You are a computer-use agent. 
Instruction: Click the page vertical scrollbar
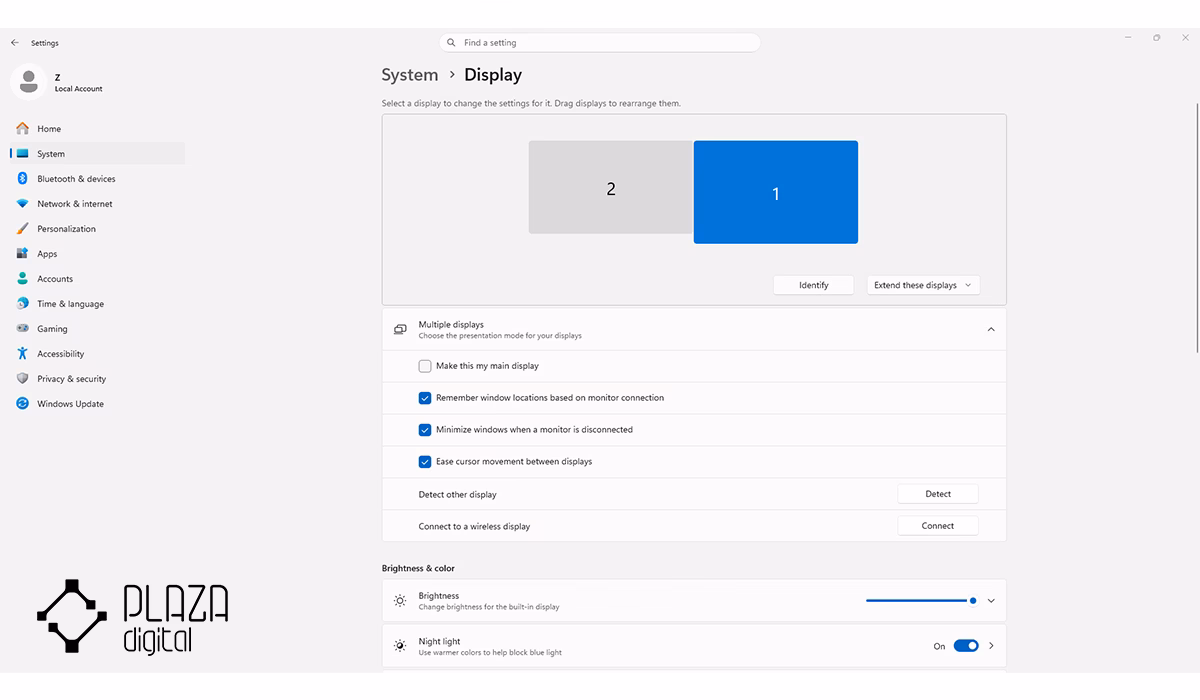click(x=1196, y=227)
